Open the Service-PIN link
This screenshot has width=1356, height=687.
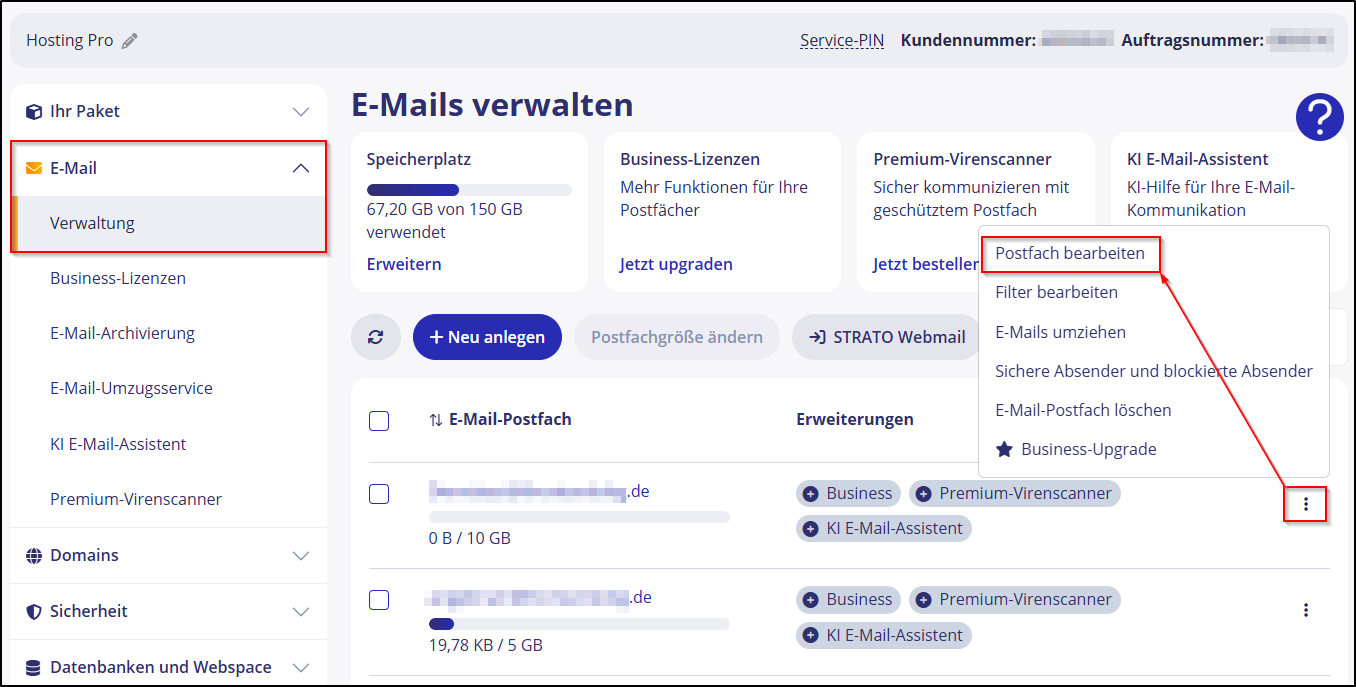click(x=841, y=40)
